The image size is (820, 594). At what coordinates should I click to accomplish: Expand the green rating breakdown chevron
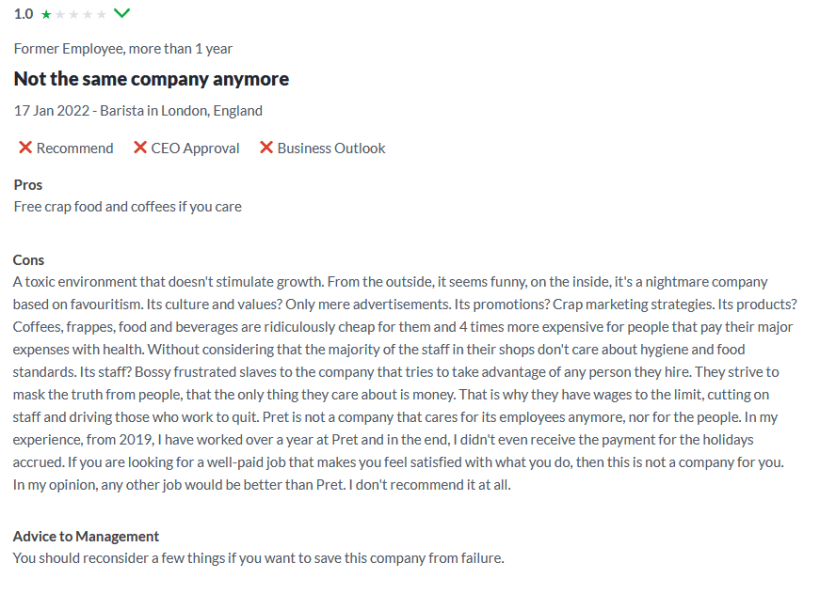[122, 14]
